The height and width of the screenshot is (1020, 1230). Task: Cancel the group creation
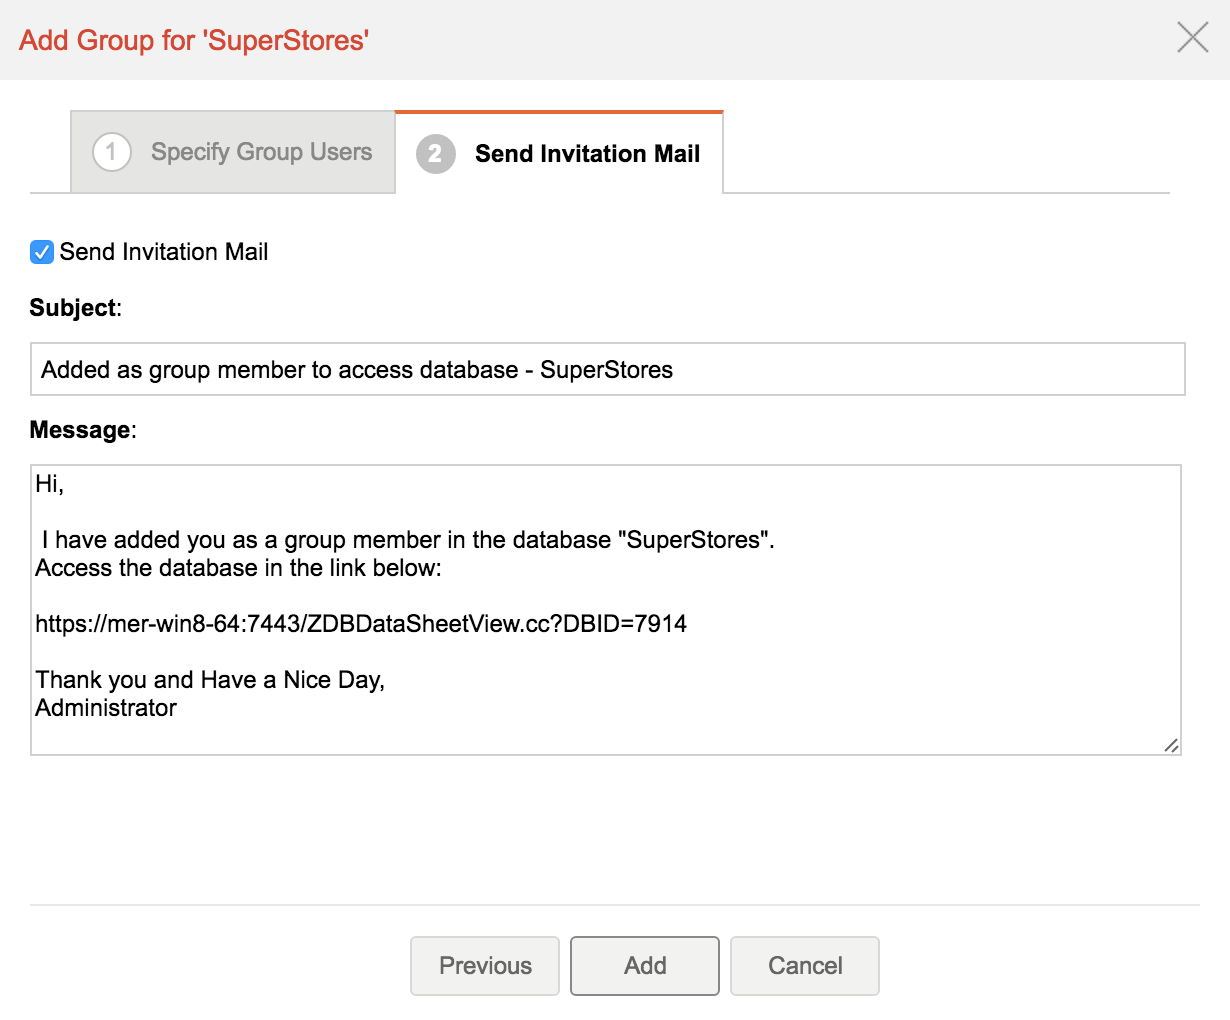pyautogui.click(x=805, y=966)
